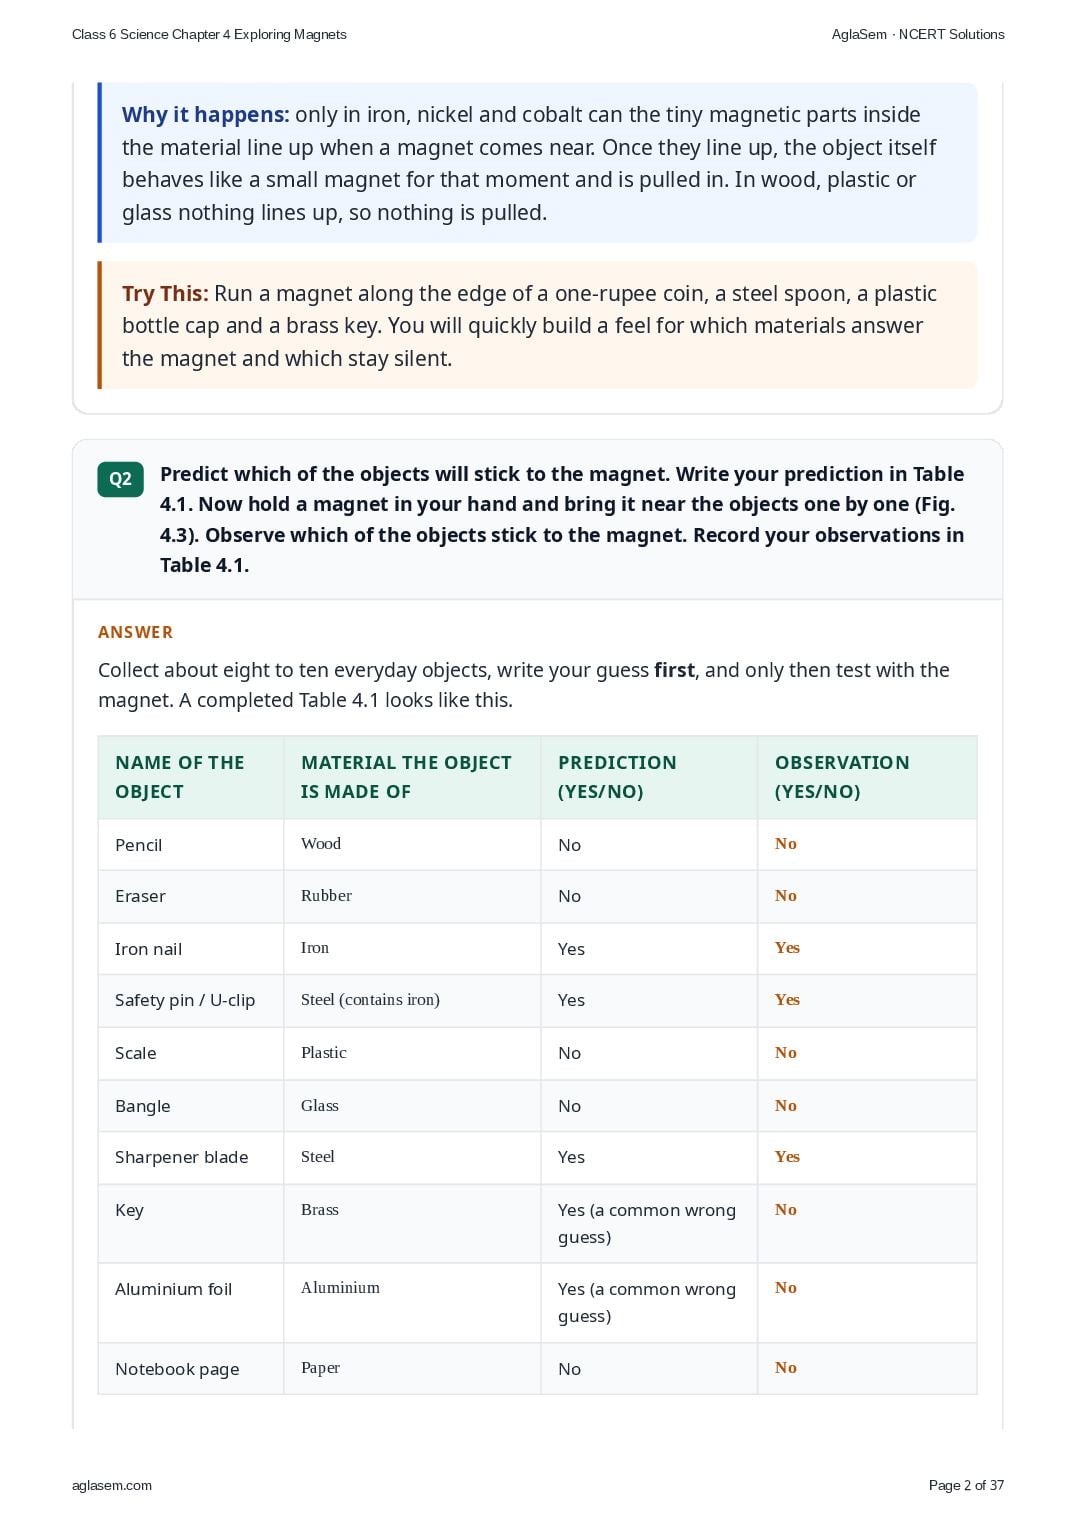
Task: Click the 'Iron nail' table cell
Action: pyautogui.click(x=191, y=949)
